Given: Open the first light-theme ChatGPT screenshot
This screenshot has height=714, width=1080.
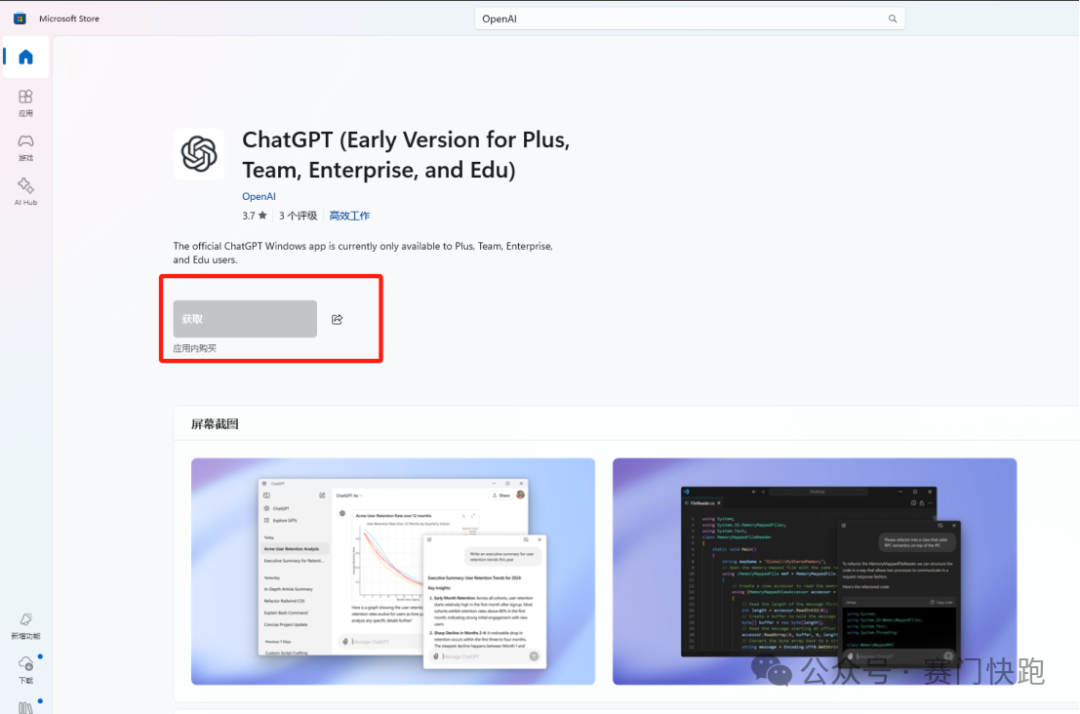Looking at the screenshot, I should [x=393, y=571].
